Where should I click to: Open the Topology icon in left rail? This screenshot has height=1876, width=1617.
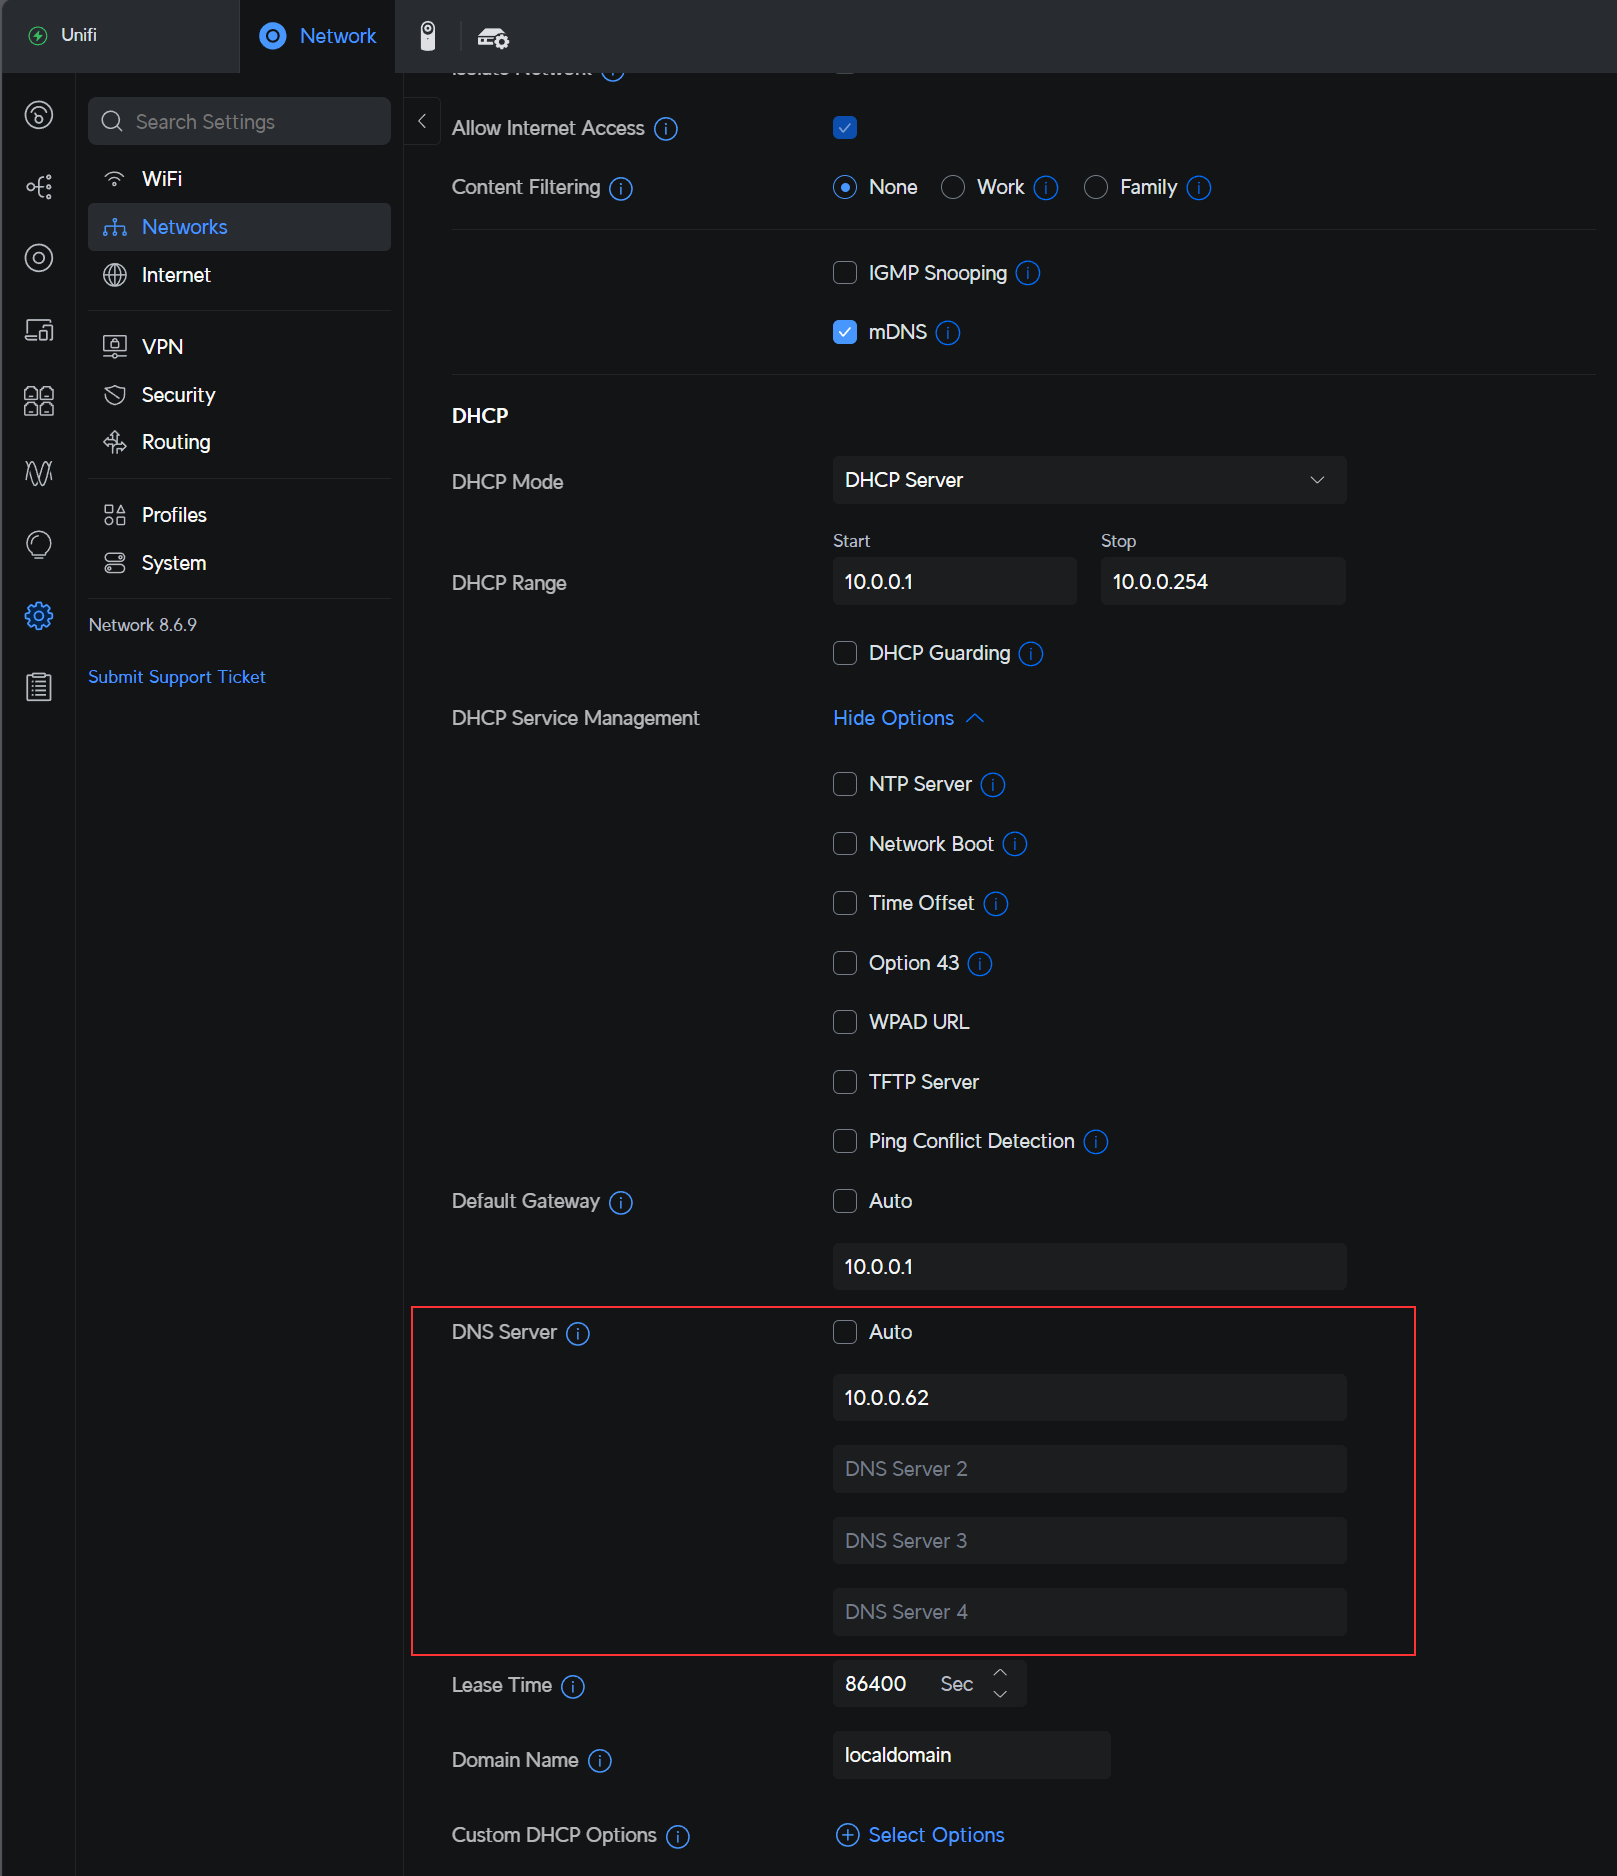[39, 187]
